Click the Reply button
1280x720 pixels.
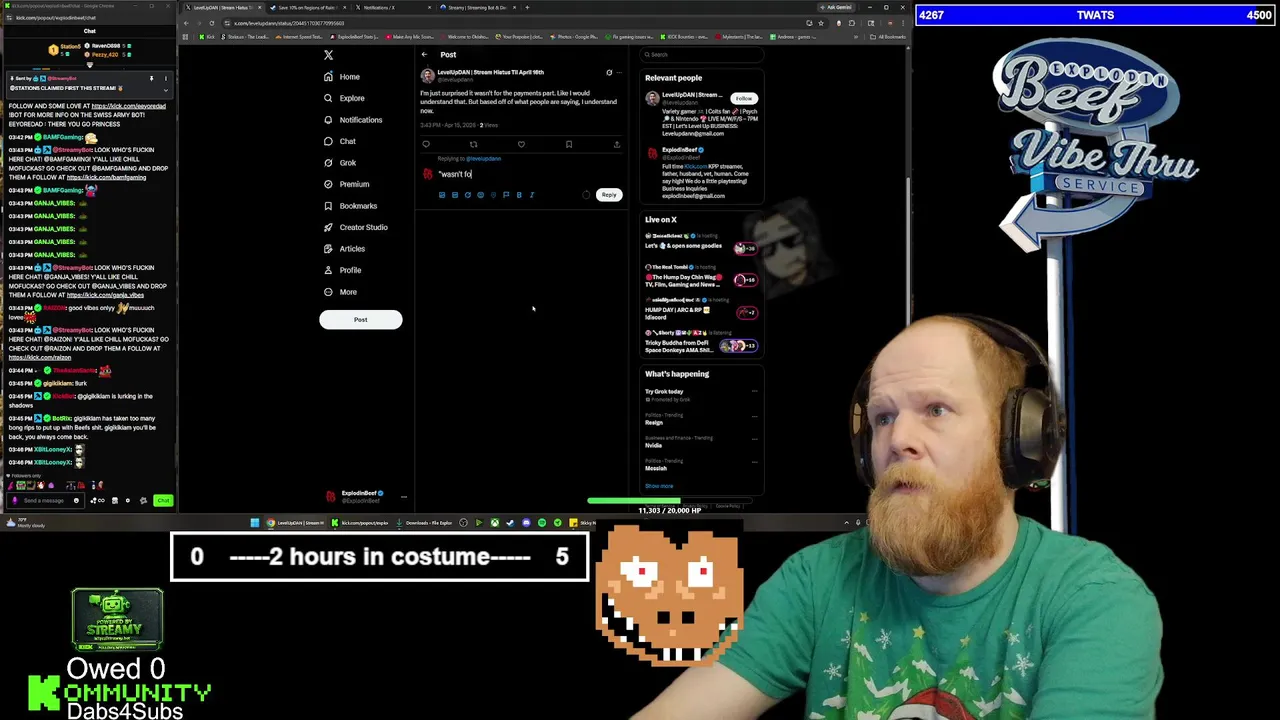(x=609, y=195)
